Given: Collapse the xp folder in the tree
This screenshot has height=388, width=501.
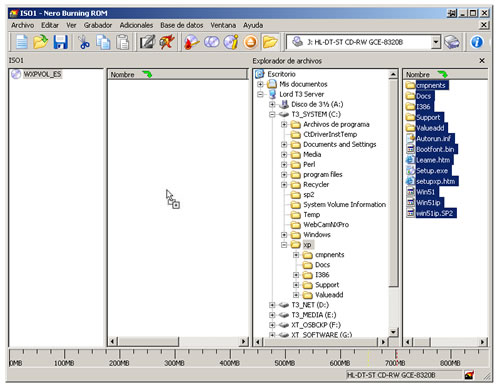Looking at the screenshot, I should pyautogui.click(x=284, y=245).
